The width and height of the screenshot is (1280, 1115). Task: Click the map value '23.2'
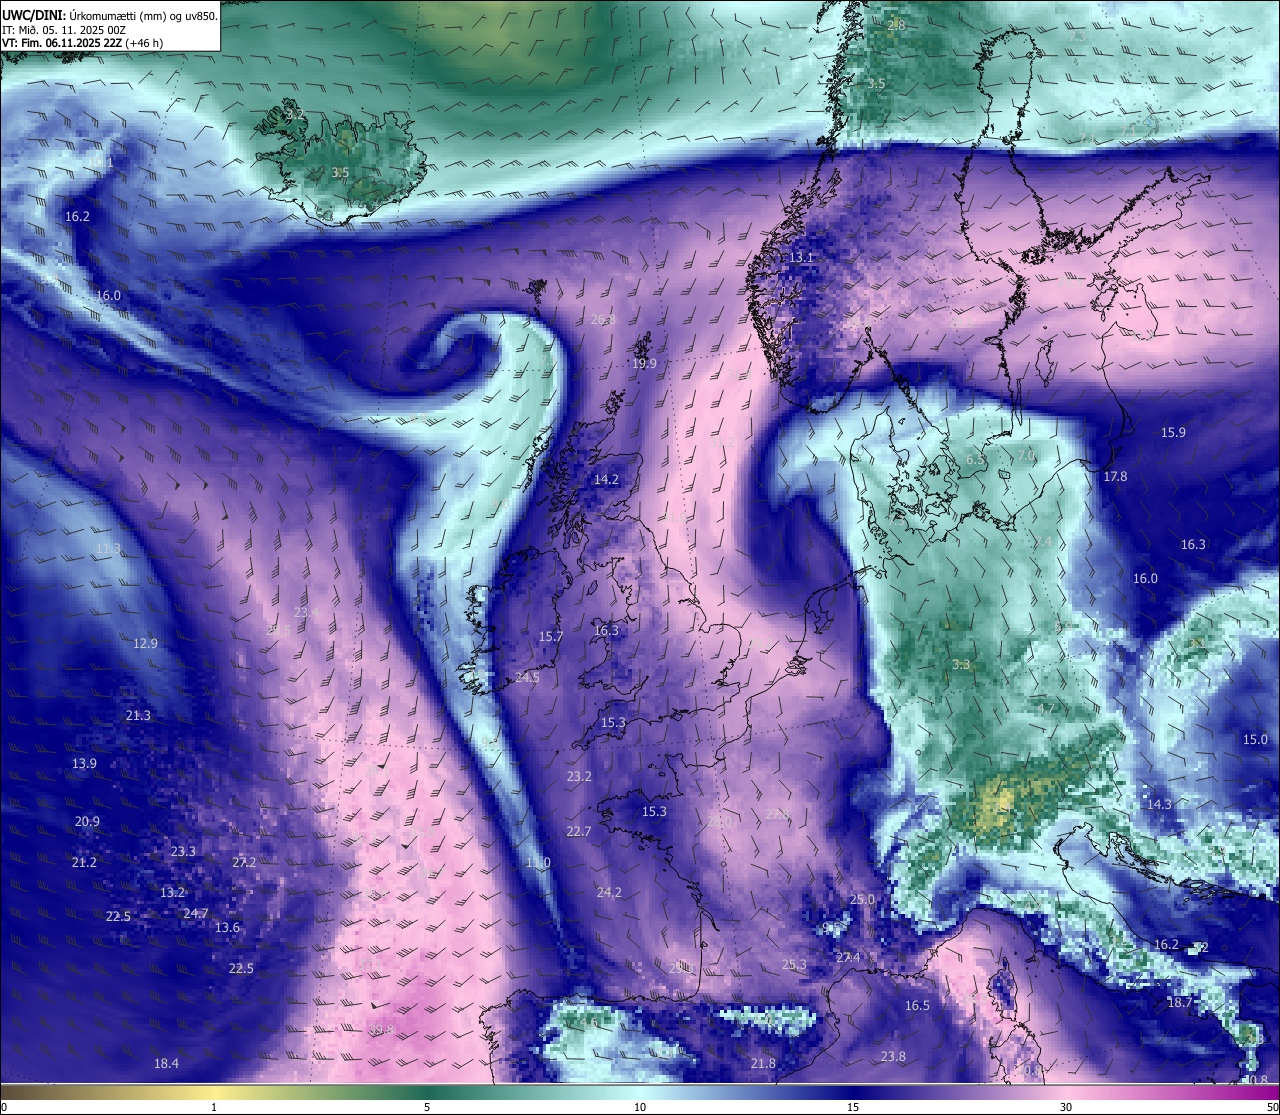[579, 777]
